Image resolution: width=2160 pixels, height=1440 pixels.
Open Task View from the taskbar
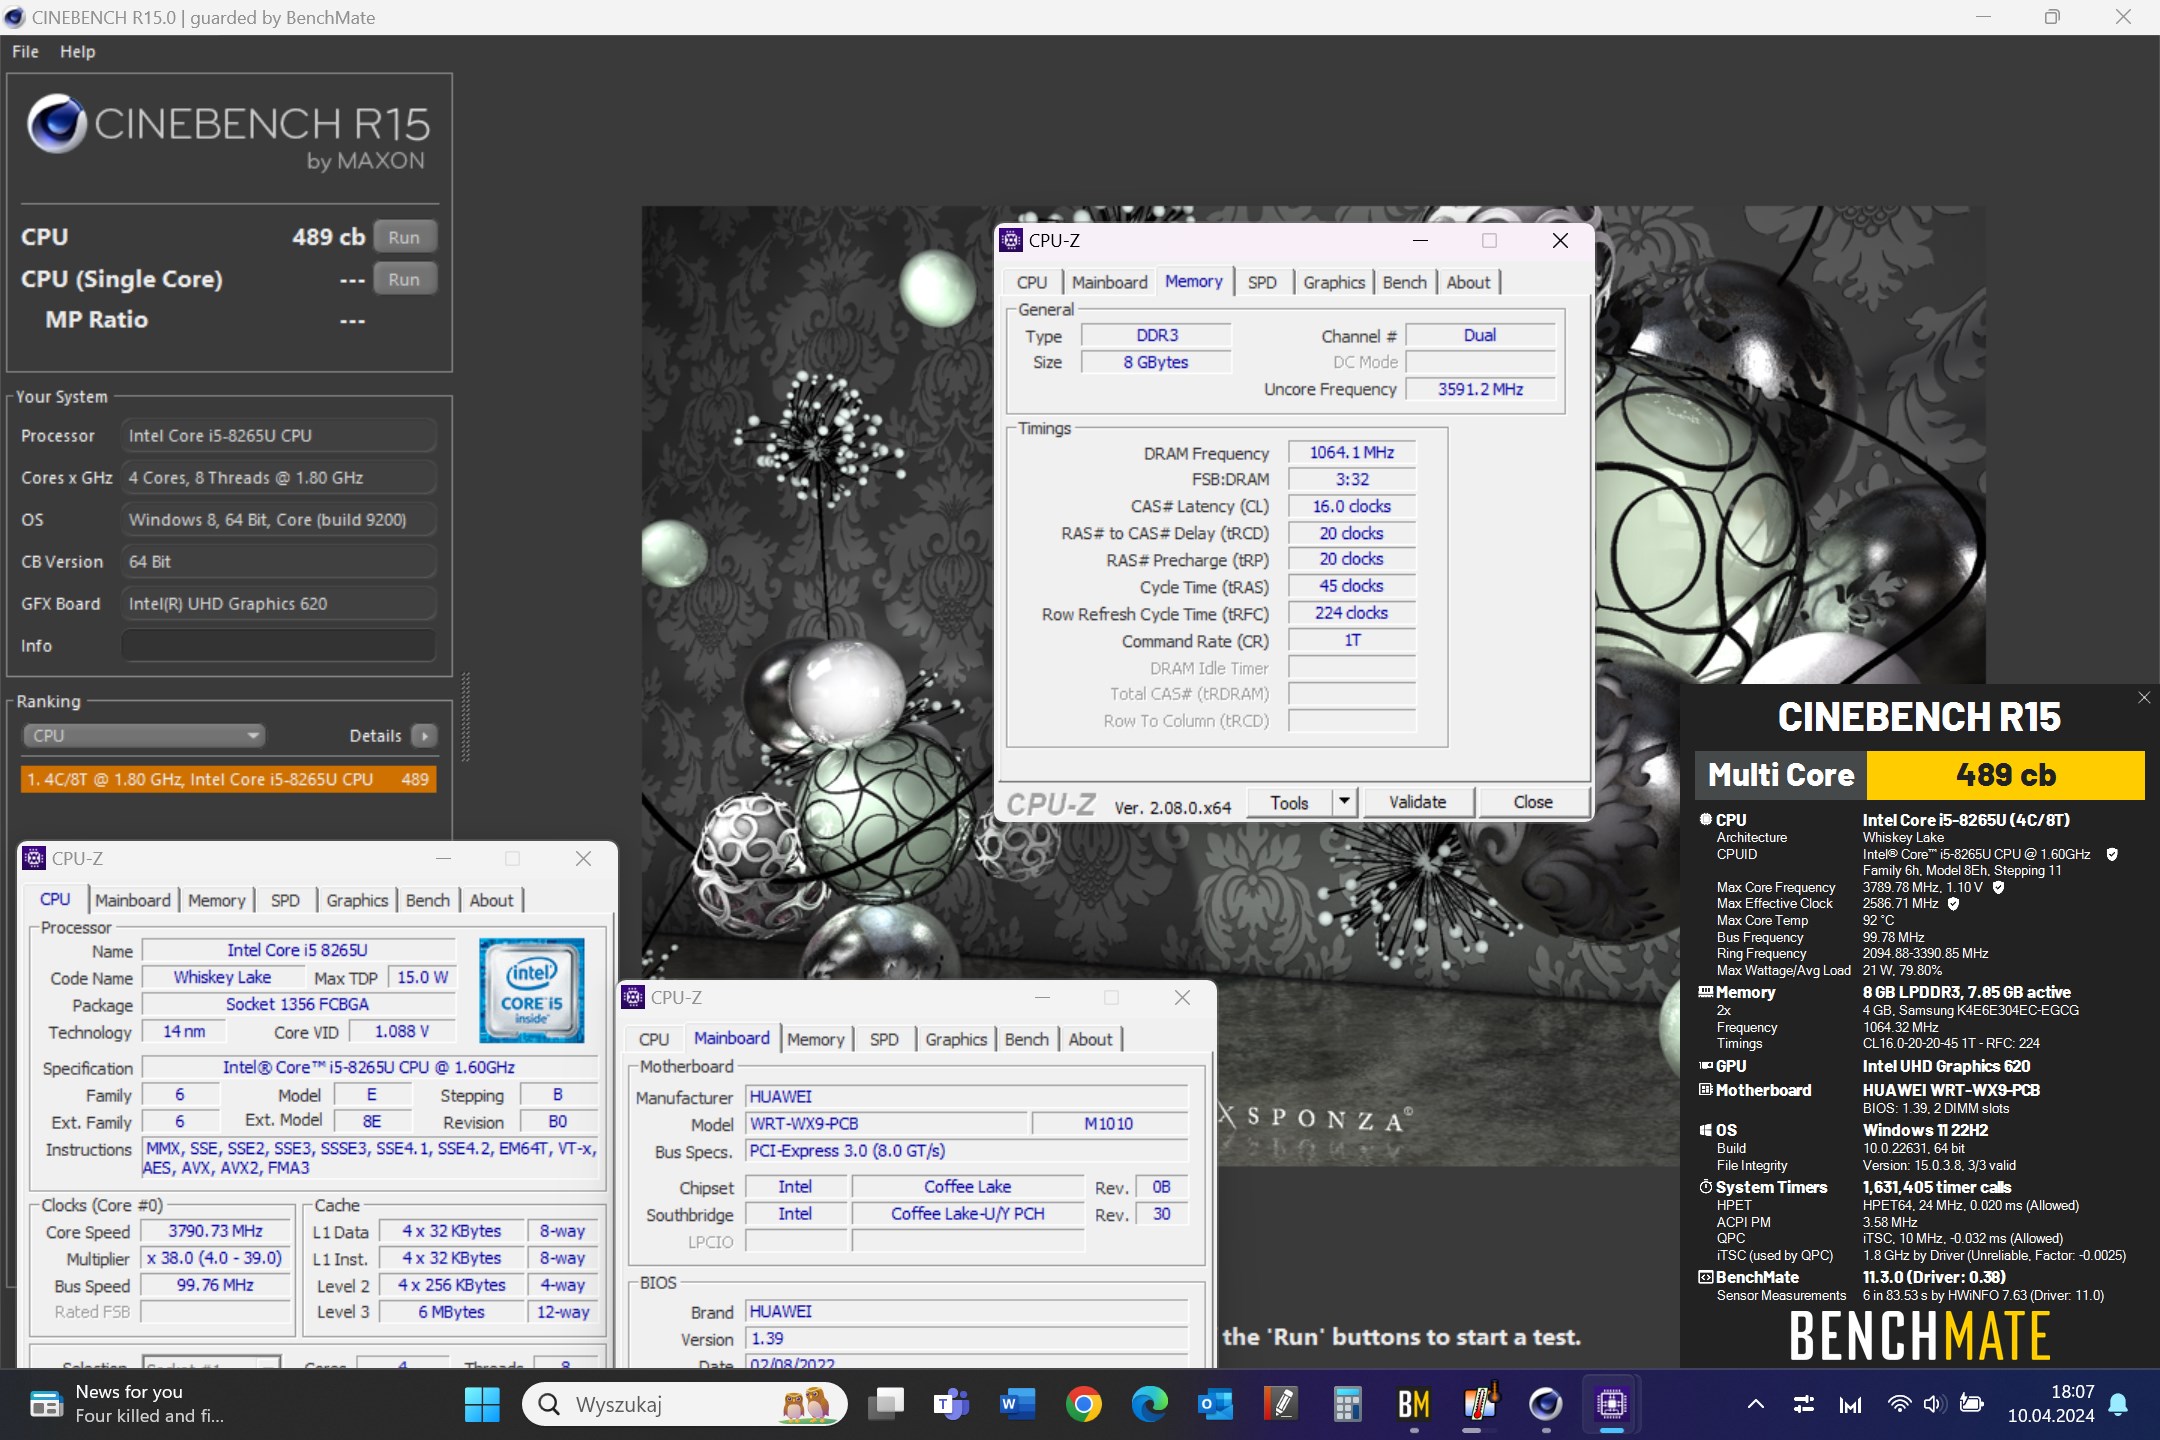tap(886, 1405)
